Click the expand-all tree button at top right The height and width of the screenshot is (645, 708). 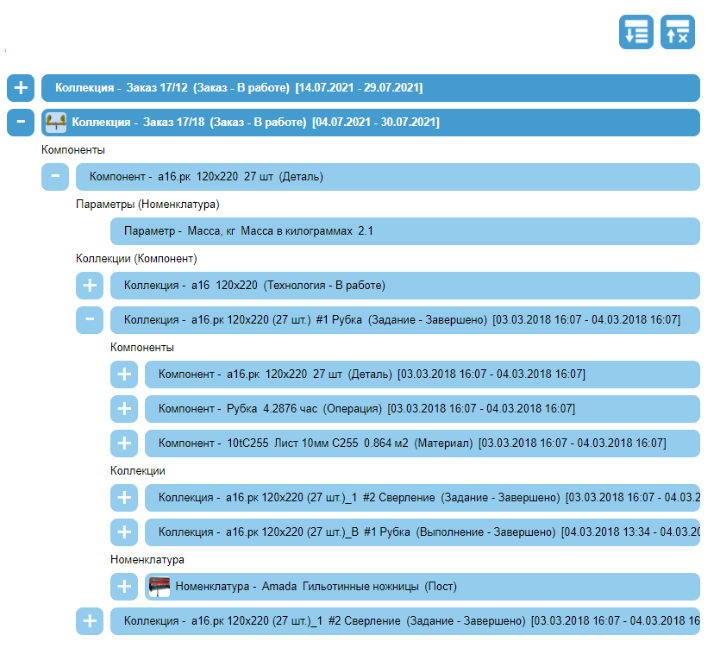(636, 31)
